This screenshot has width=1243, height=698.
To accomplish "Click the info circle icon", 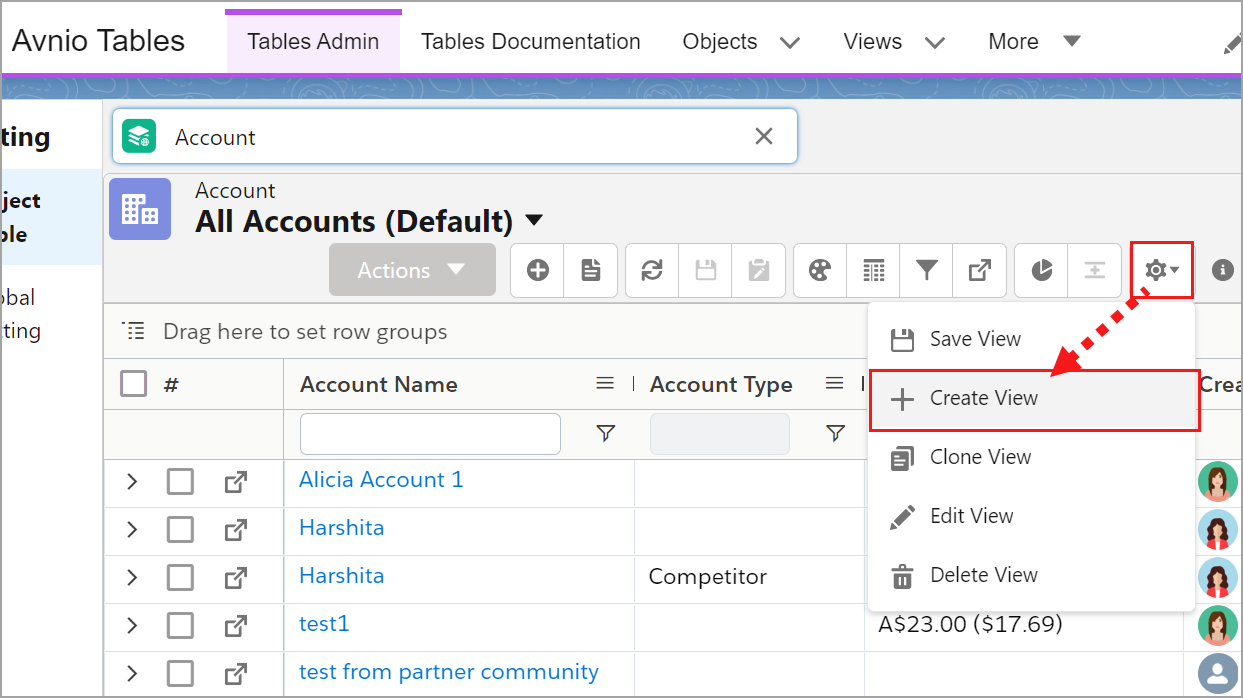I will (1222, 270).
